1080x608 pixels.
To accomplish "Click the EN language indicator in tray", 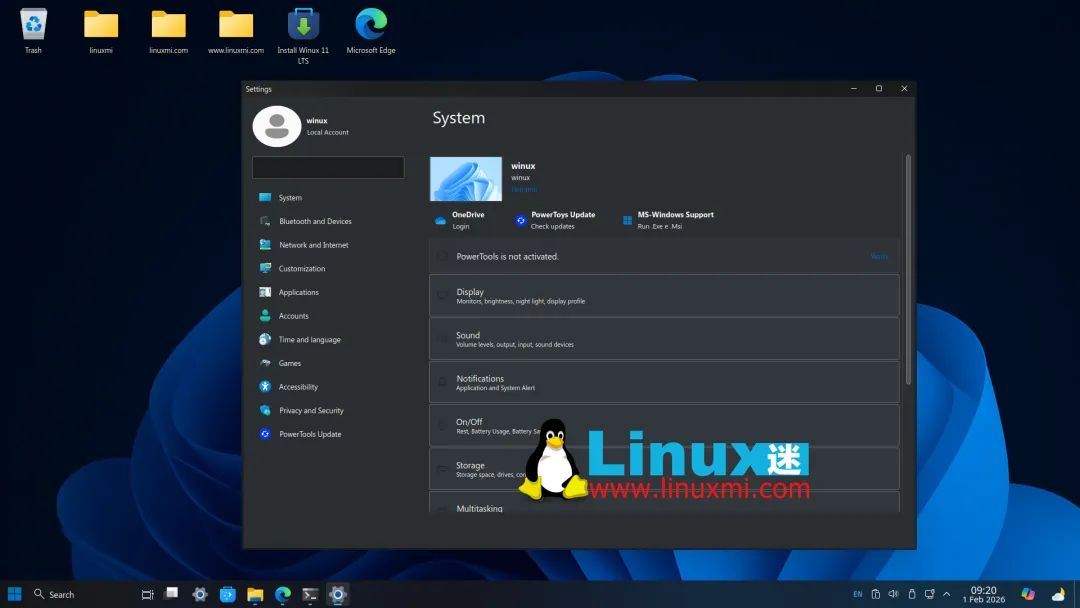I will (858, 594).
